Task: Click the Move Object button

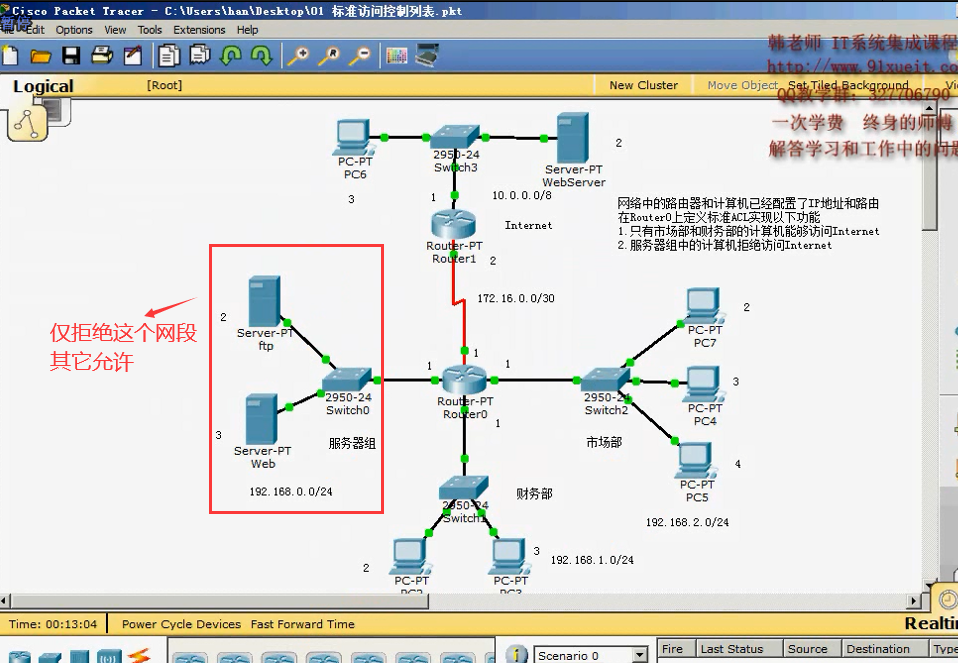Action: (742, 86)
